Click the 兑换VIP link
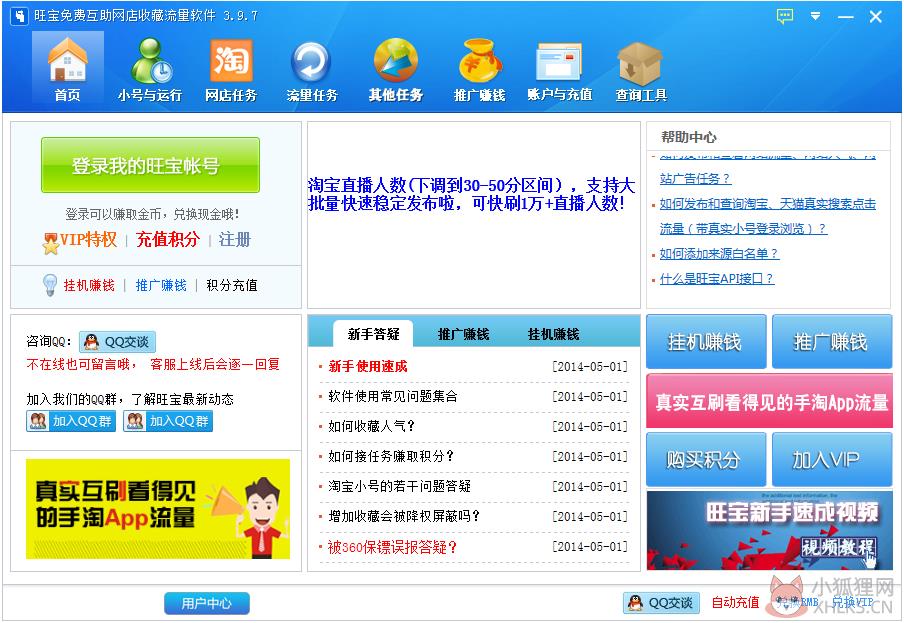This screenshot has width=904, height=623. point(852,603)
